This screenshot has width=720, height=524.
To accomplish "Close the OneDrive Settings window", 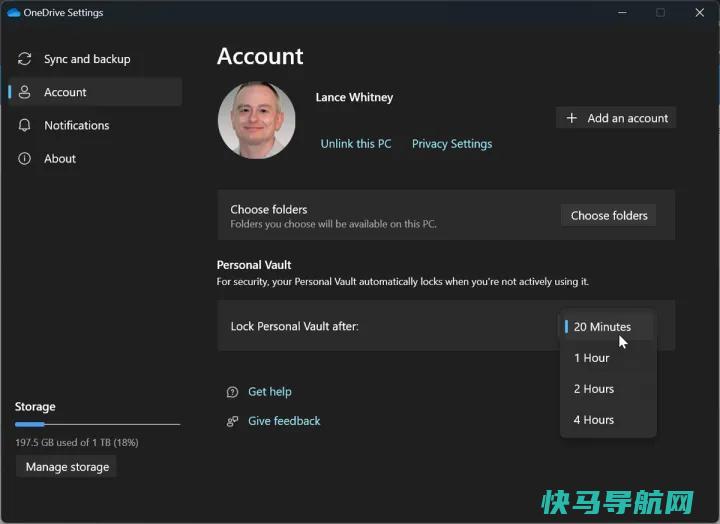I will 699,12.
